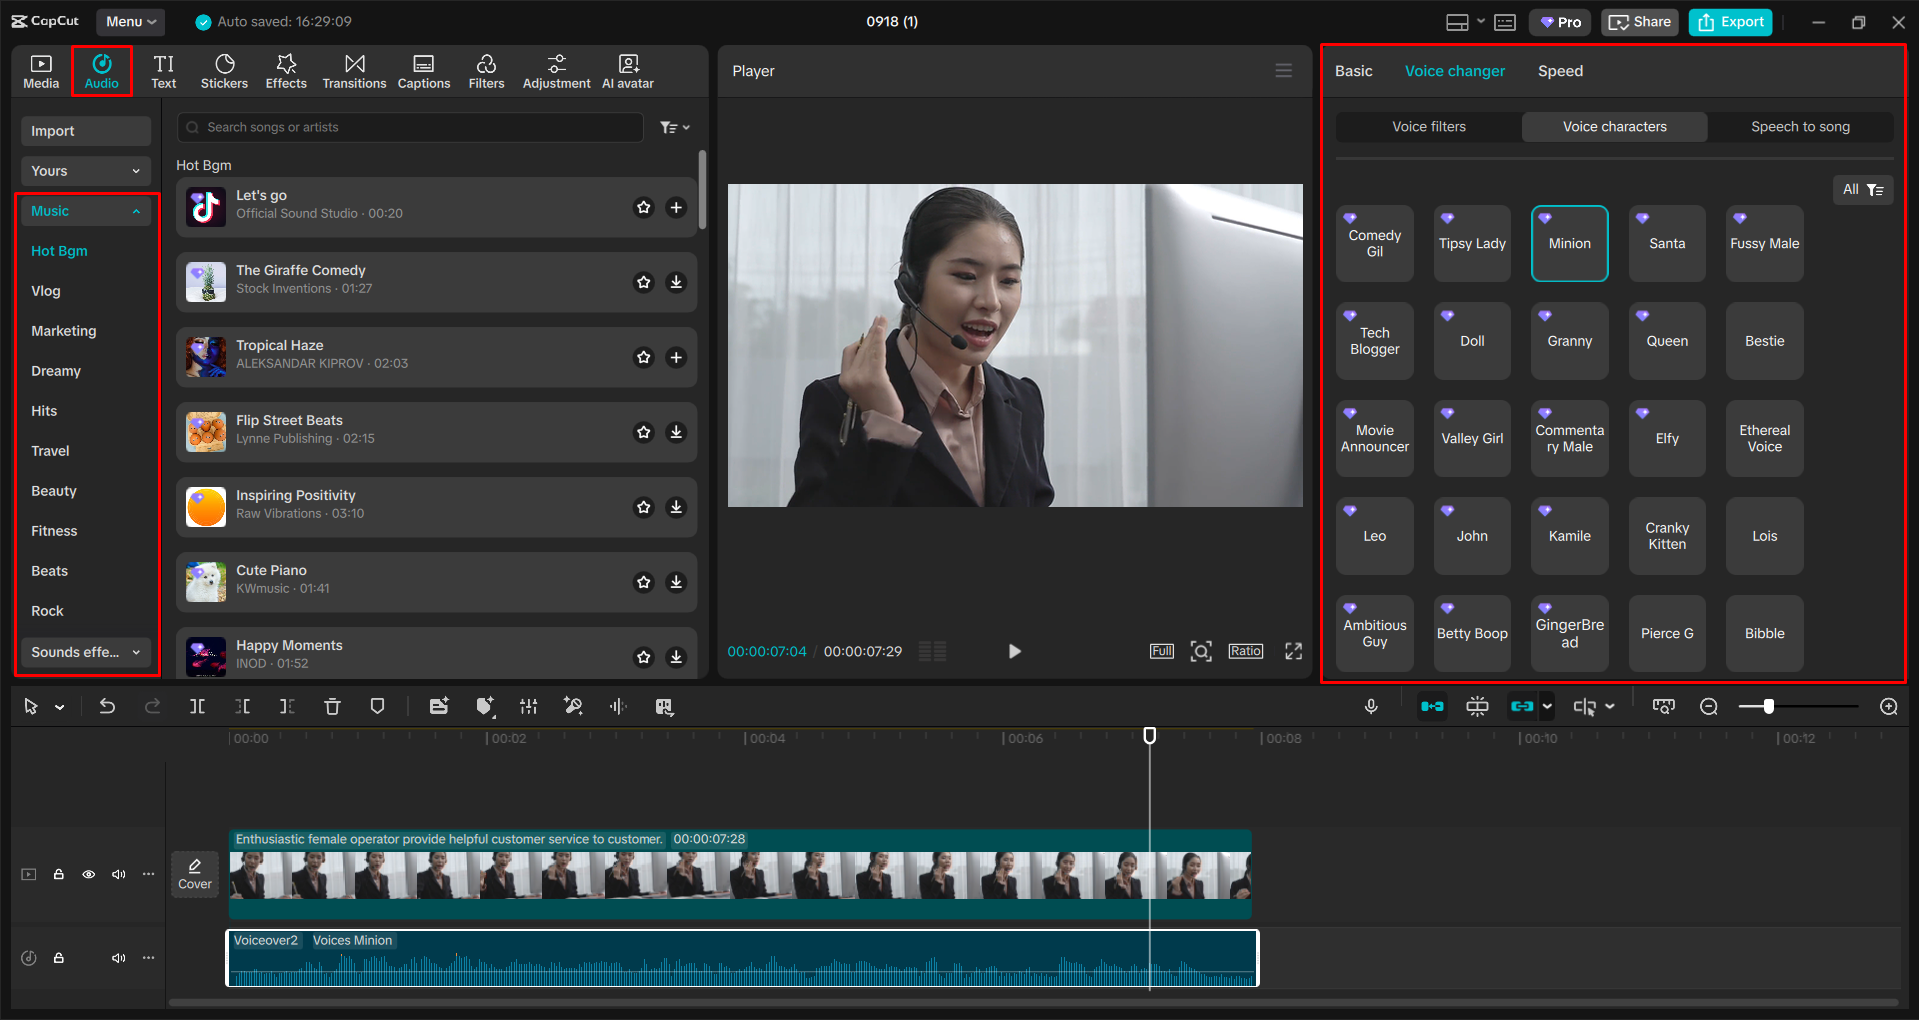The height and width of the screenshot is (1020, 1919).
Task: Open the Transitions panel
Action: click(x=354, y=71)
